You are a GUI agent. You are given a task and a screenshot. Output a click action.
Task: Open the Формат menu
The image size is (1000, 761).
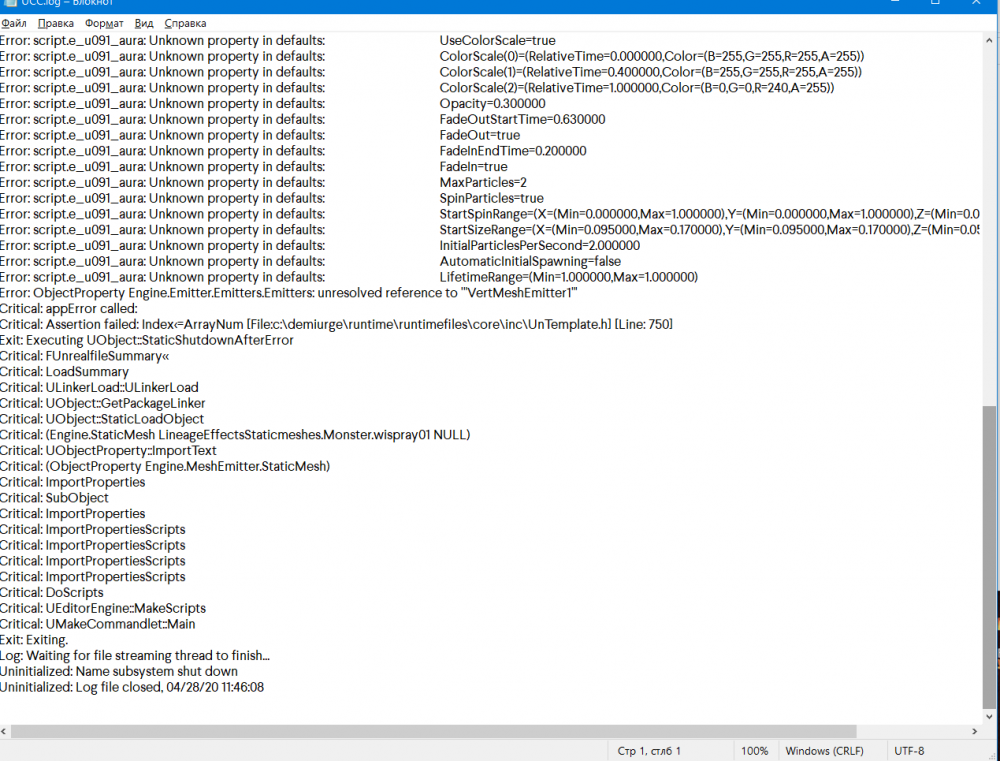(x=104, y=22)
